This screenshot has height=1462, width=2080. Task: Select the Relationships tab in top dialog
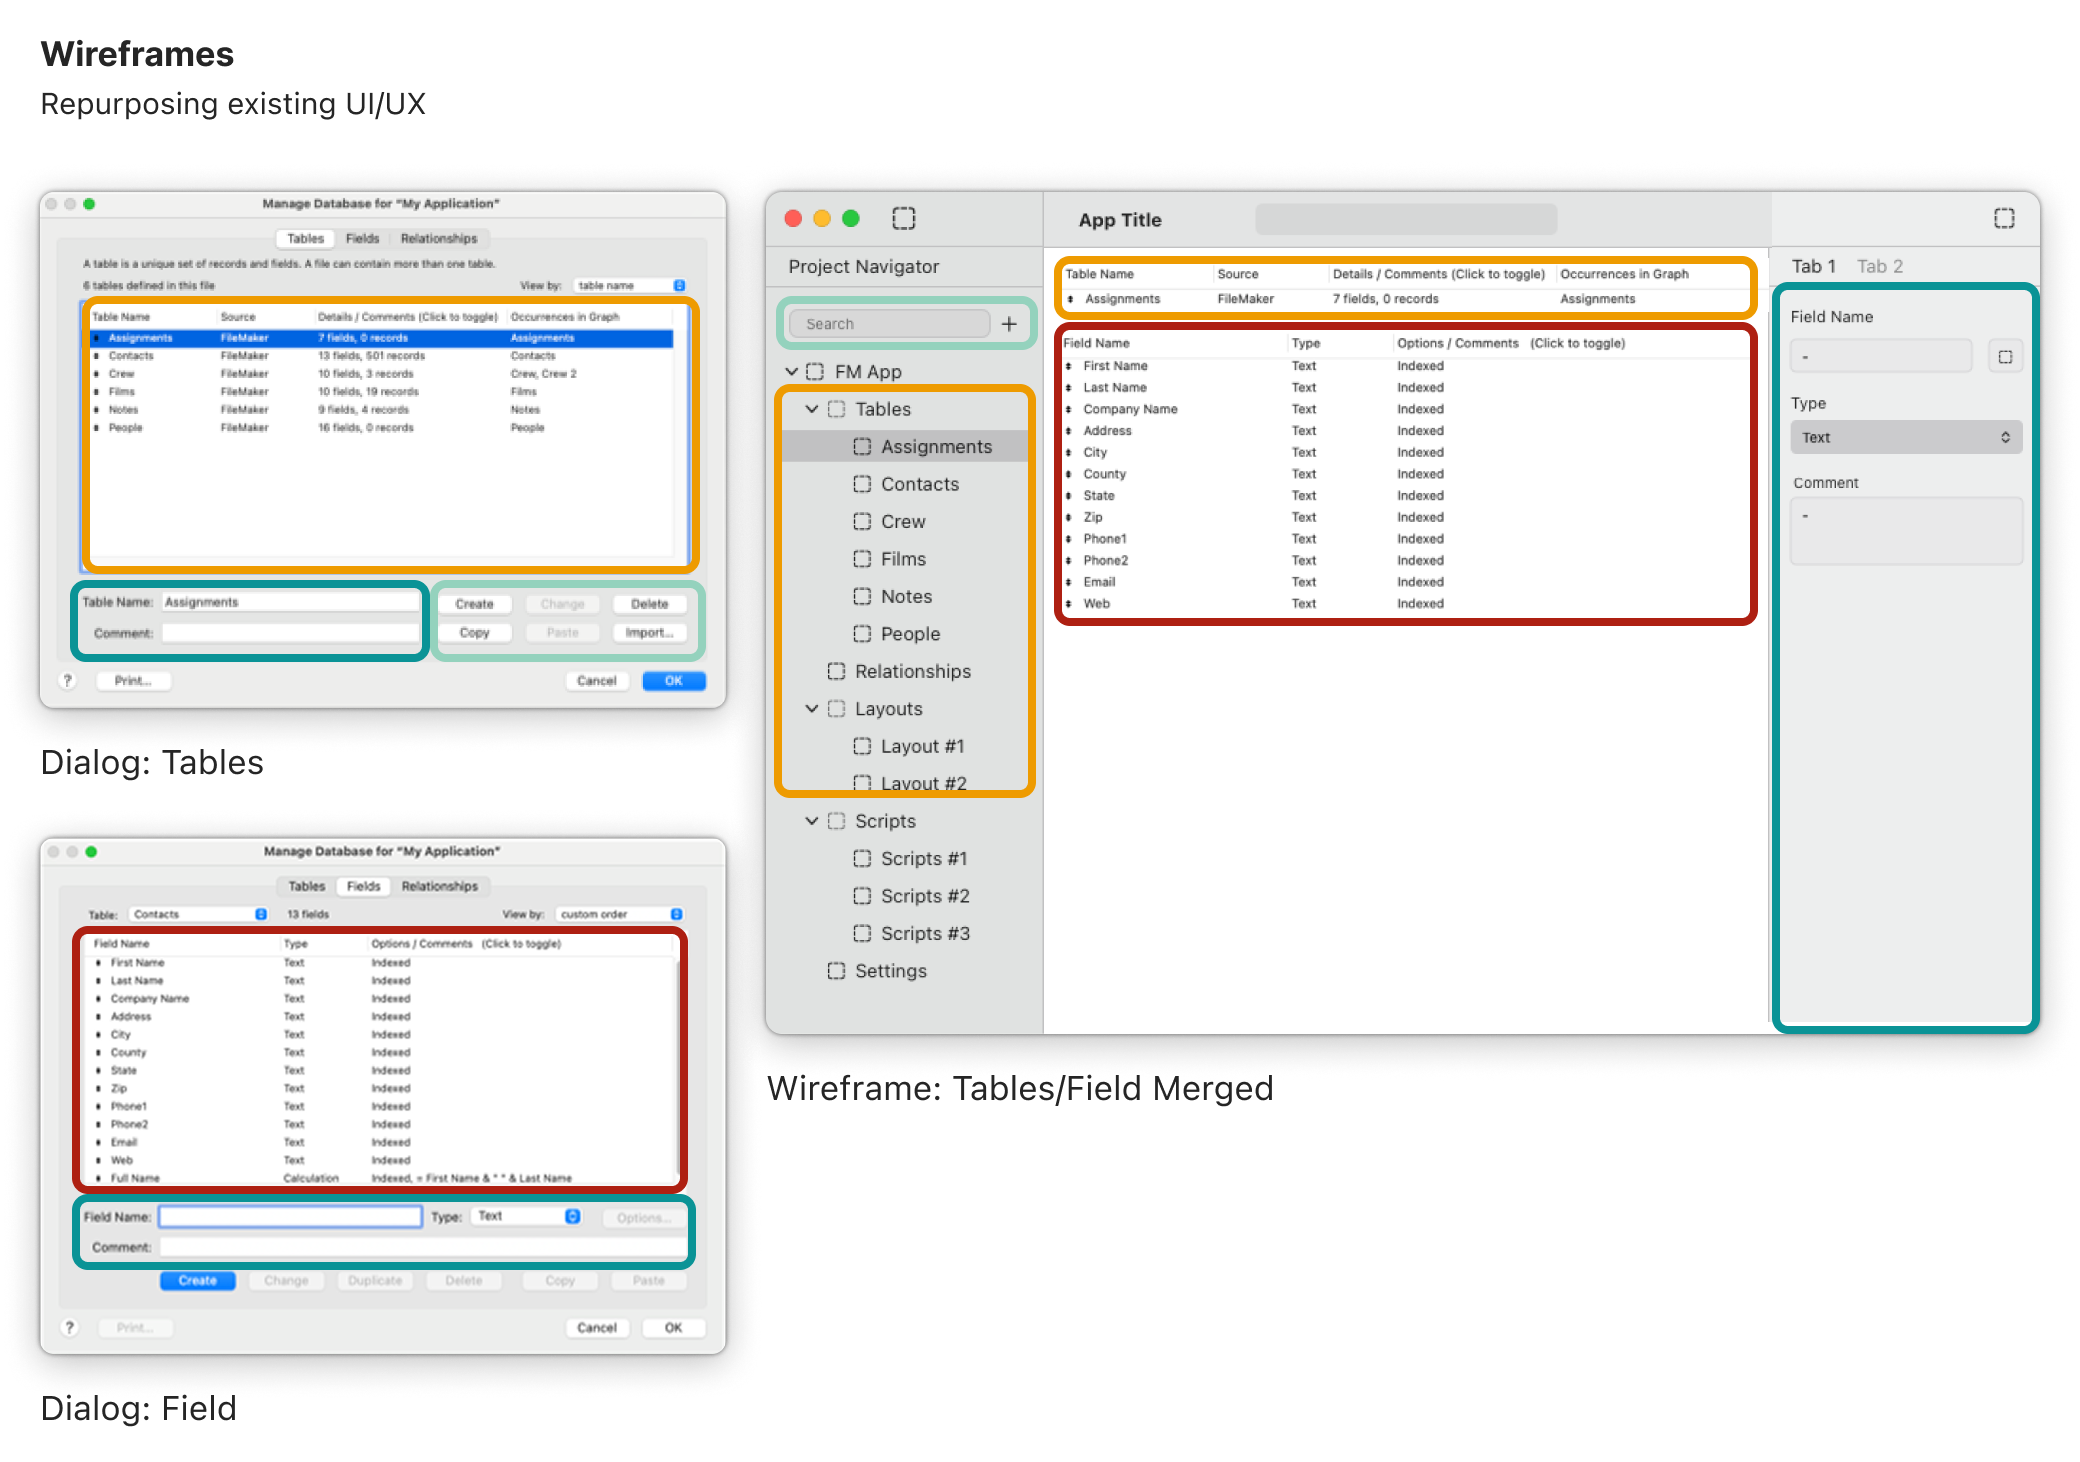[x=438, y=238]
